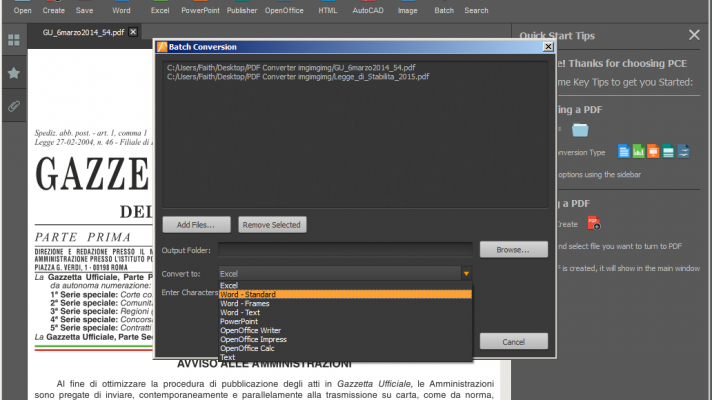Screen dimensions: 712x400
Task: Choose PowerPoint from the dropdown list
Action: click(345, 321)
